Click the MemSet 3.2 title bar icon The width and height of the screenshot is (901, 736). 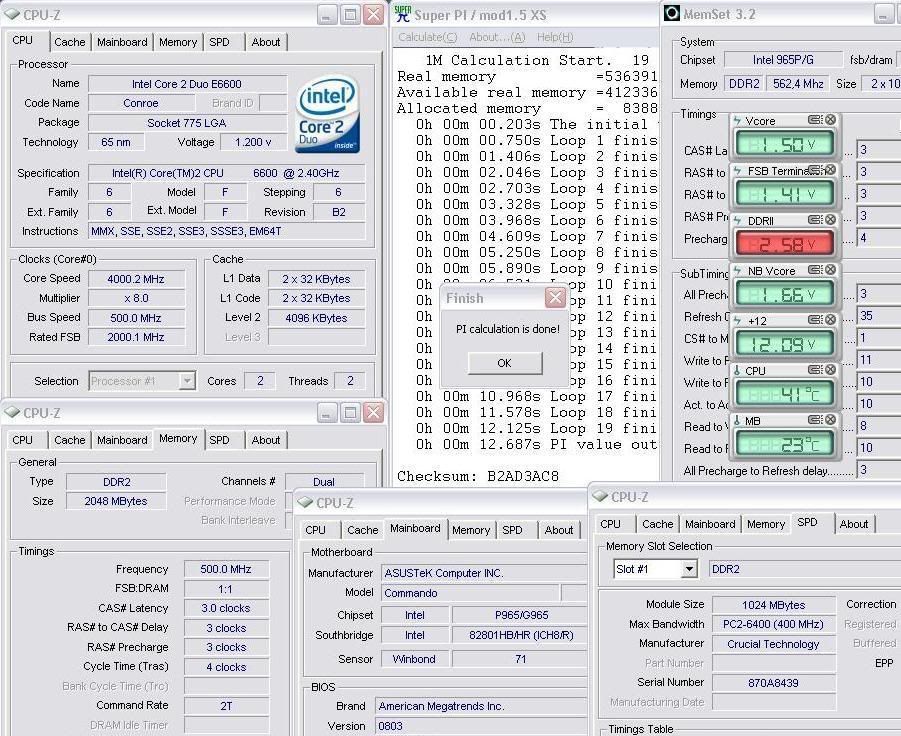click(671, 13)
